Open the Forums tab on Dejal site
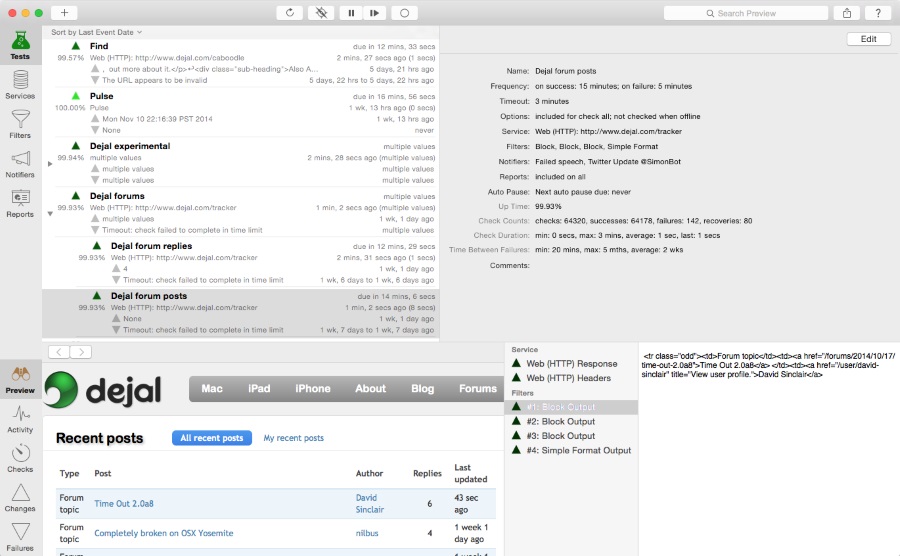The height and width of the screenshot is (556, 900). (478, 388)
